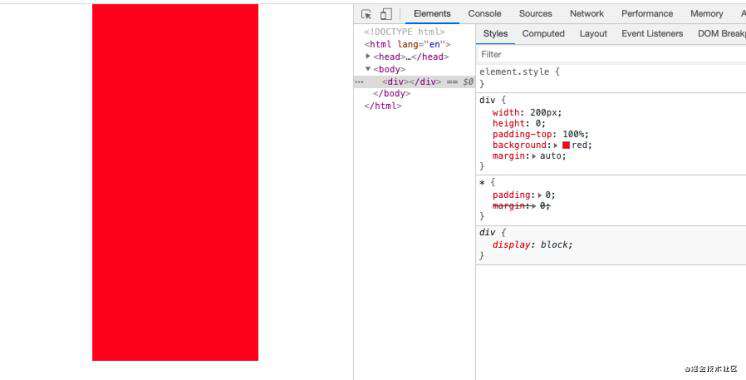Expand the padding shorthand arrow
Image resolution: width=746 pixels, height=380 pixels.
(540, 195)
